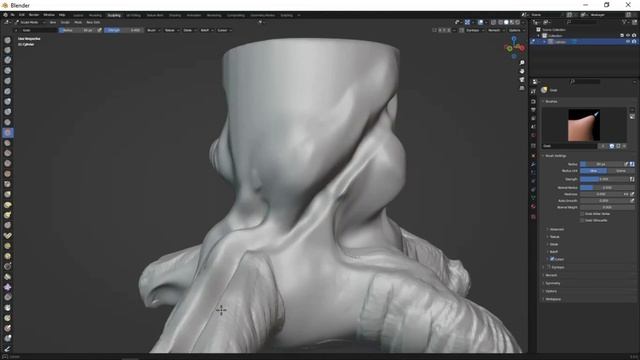Expand the Symmetry panel

pyautogui.click(x=553, y=283)
